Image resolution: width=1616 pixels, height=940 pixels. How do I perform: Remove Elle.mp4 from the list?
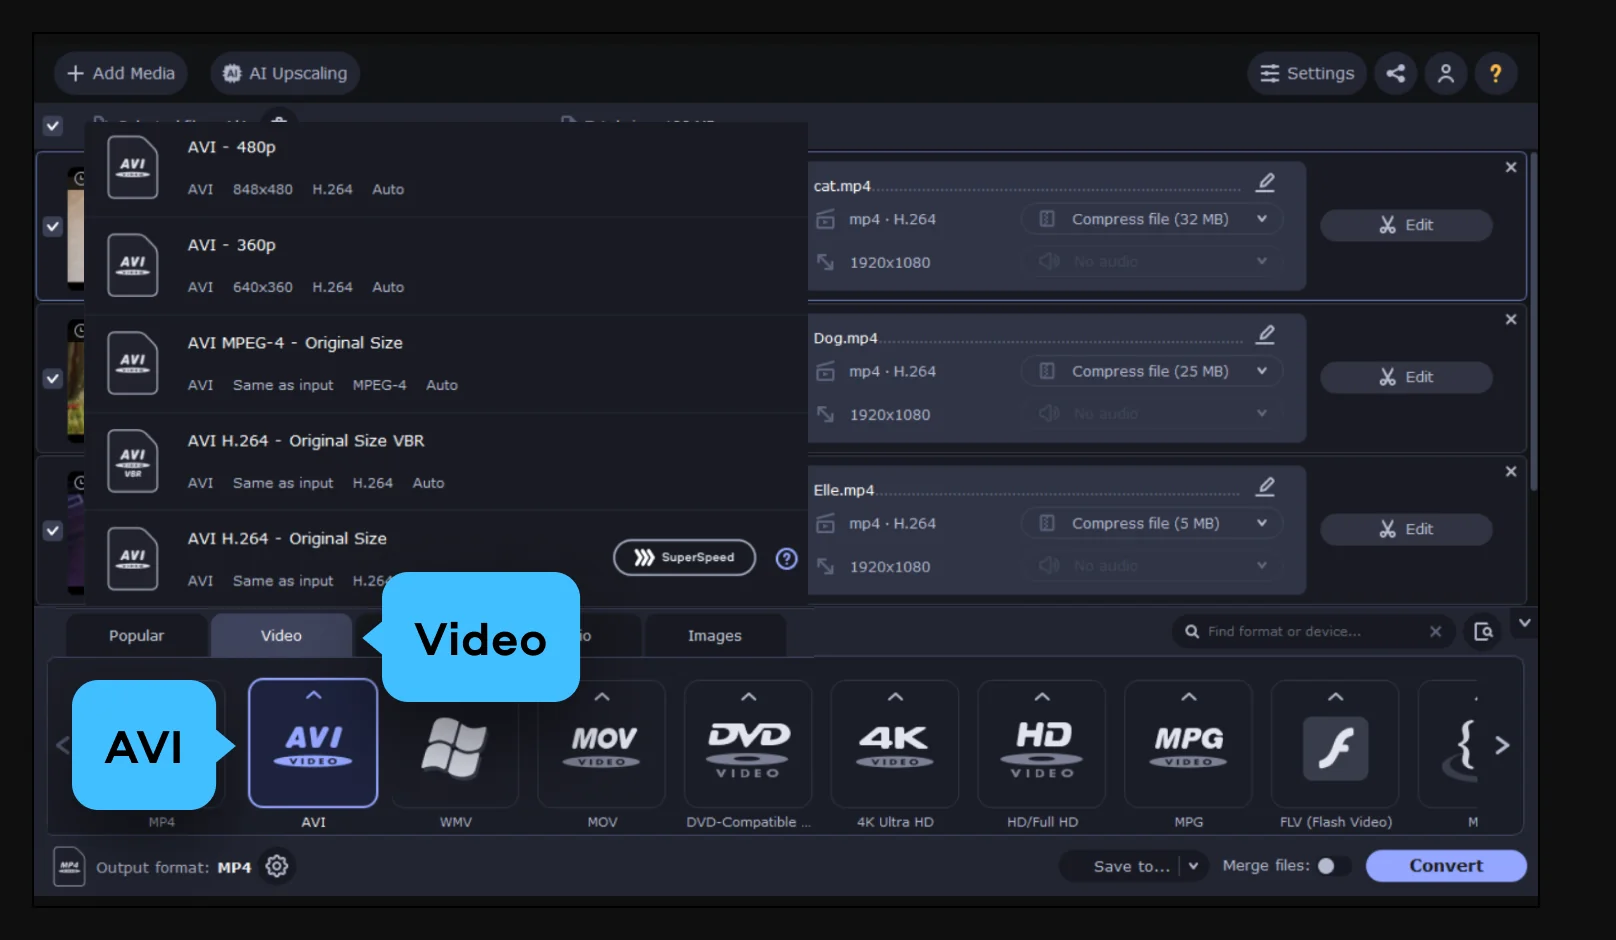[x=1511, y=471]
